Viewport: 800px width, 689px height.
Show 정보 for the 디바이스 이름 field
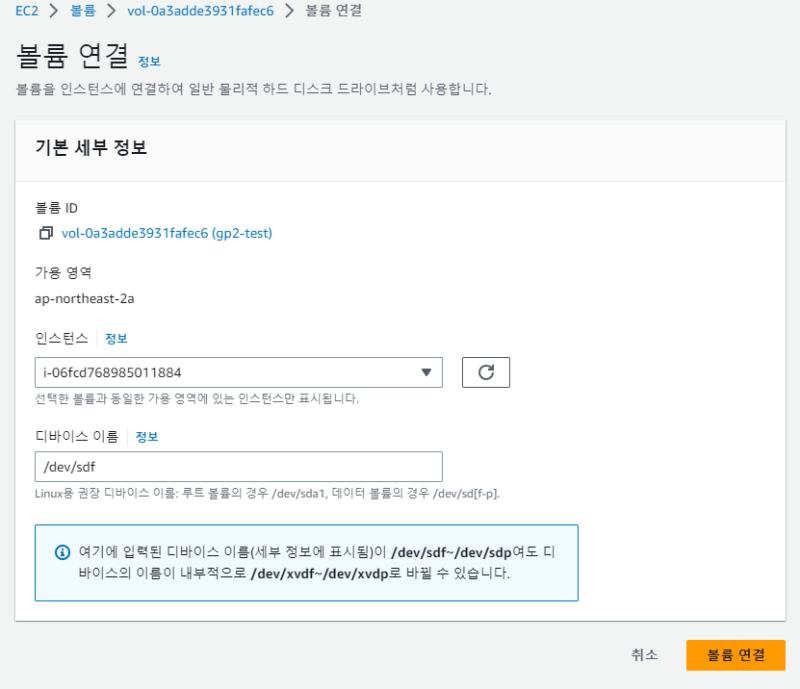[x=147, y=437]
